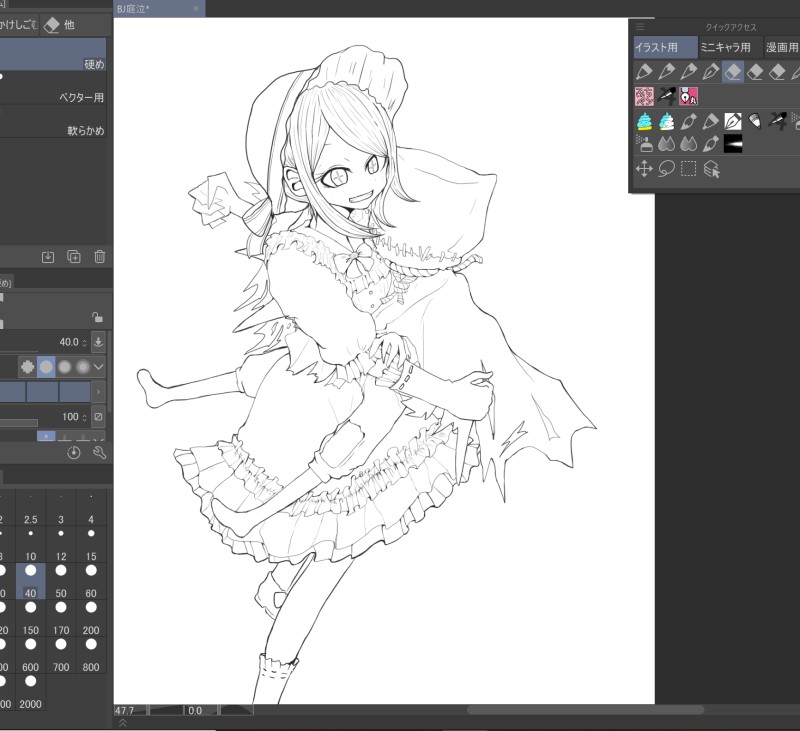
Task: Select the highlighted eraser in Quick Access
Action: (733, 72)
